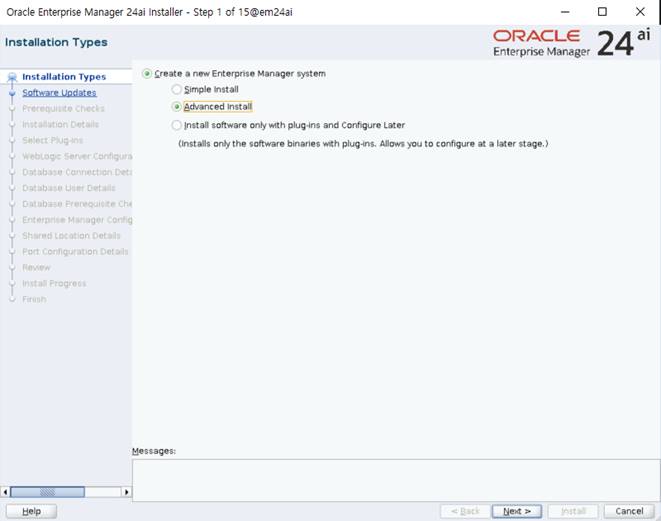The height and width of the screenshot is (521, 661).
Task: Cancel the installer
Action: [x=629, y=511]
